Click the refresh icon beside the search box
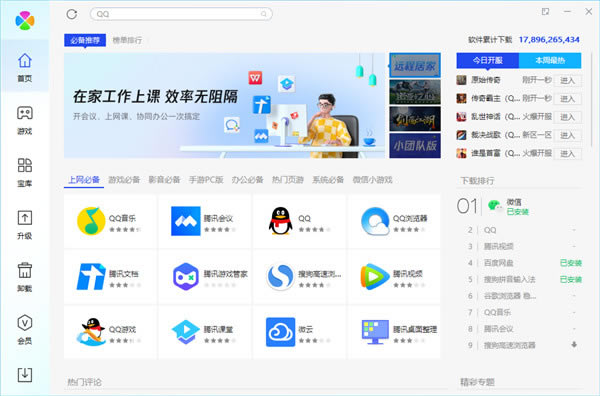The image size is (600, 396). (72, 14)
